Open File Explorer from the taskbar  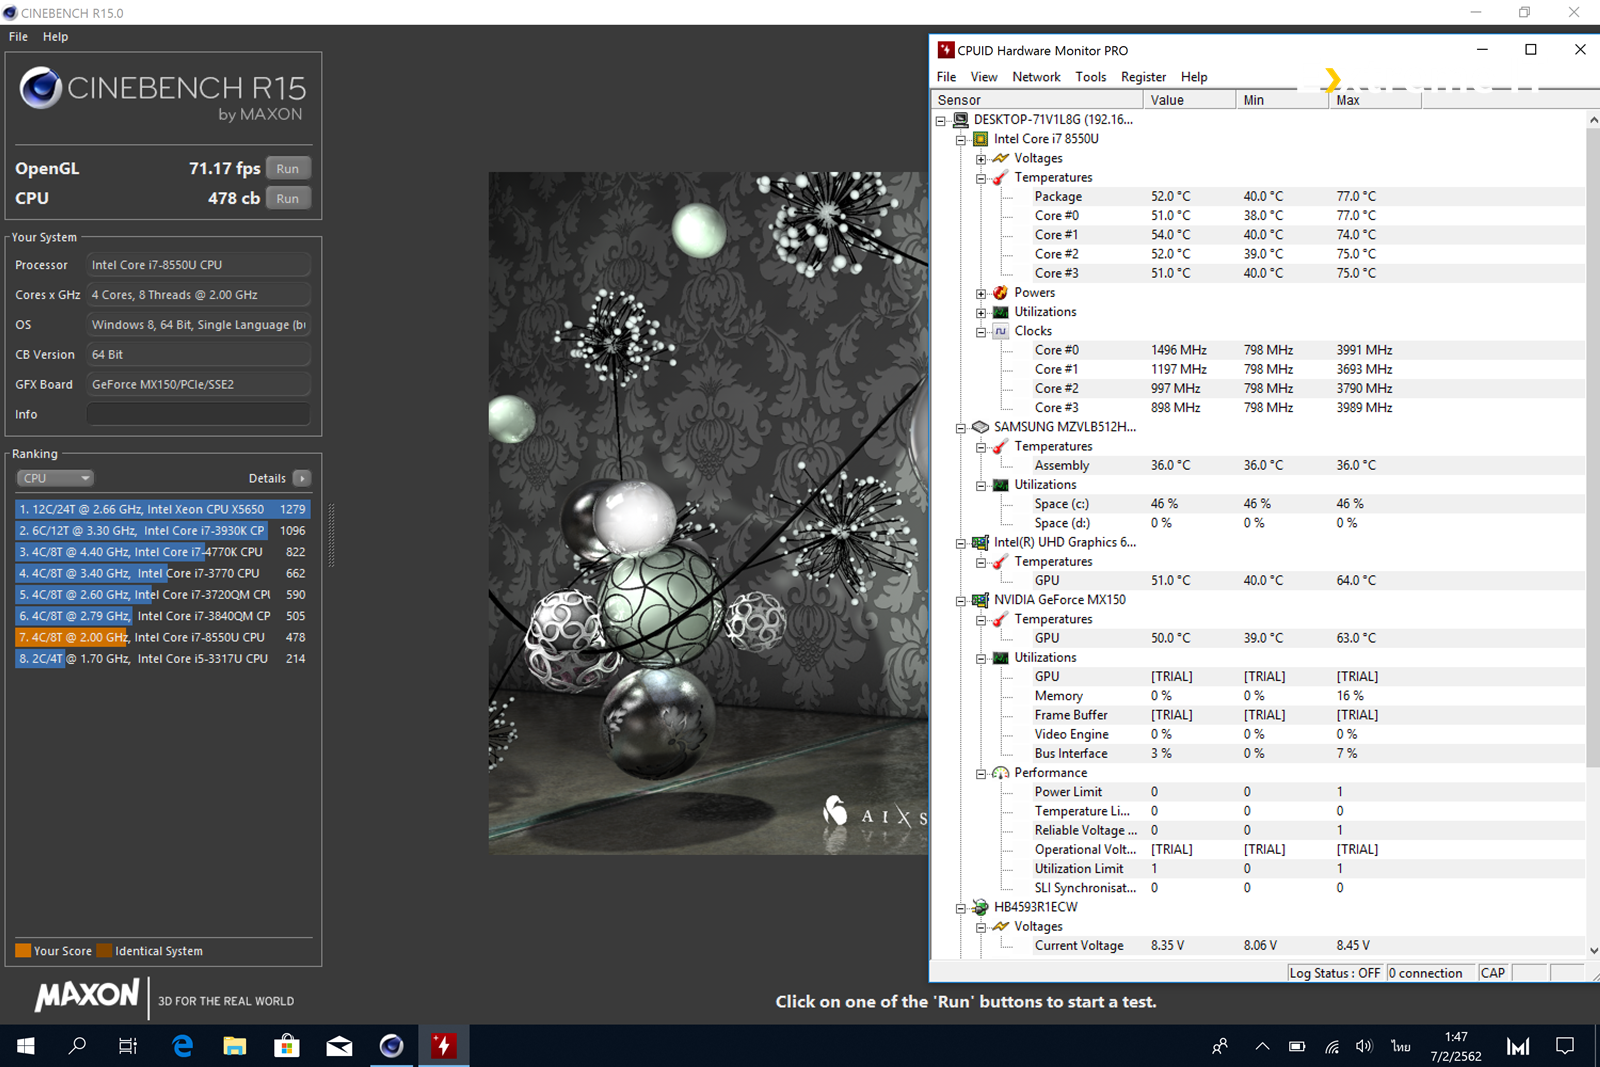tap(234, 1046)
